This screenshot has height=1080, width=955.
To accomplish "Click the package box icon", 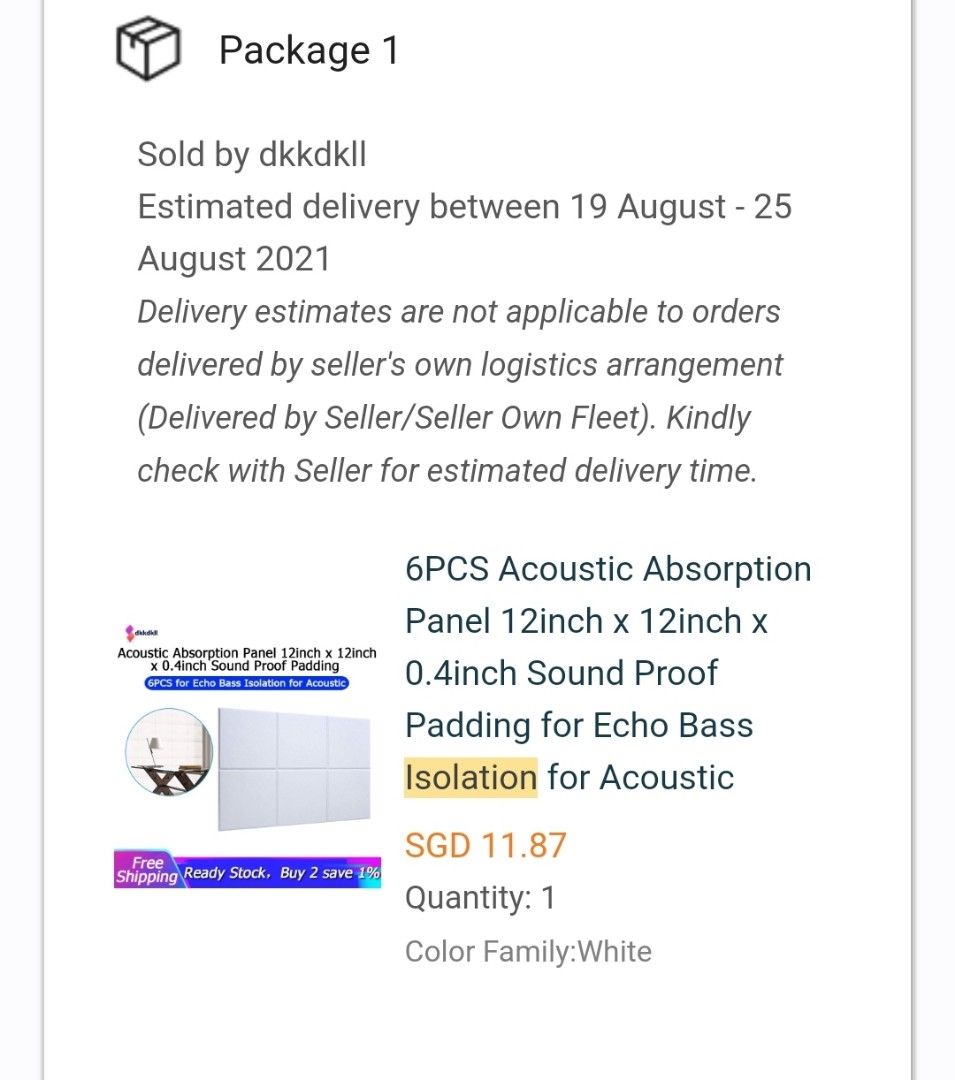I will (147, 49).
